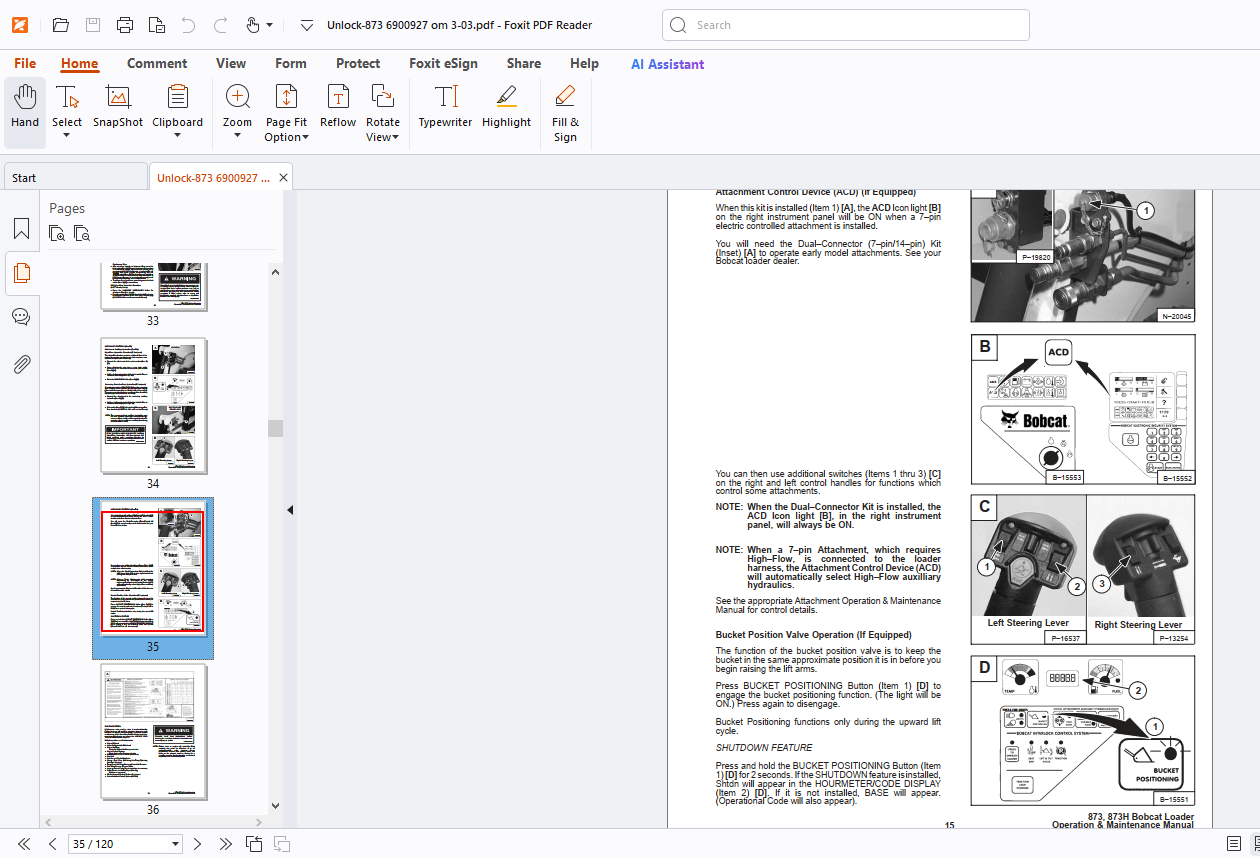
Task: Click the Redo arrow icon
Action: click(221, 25)
